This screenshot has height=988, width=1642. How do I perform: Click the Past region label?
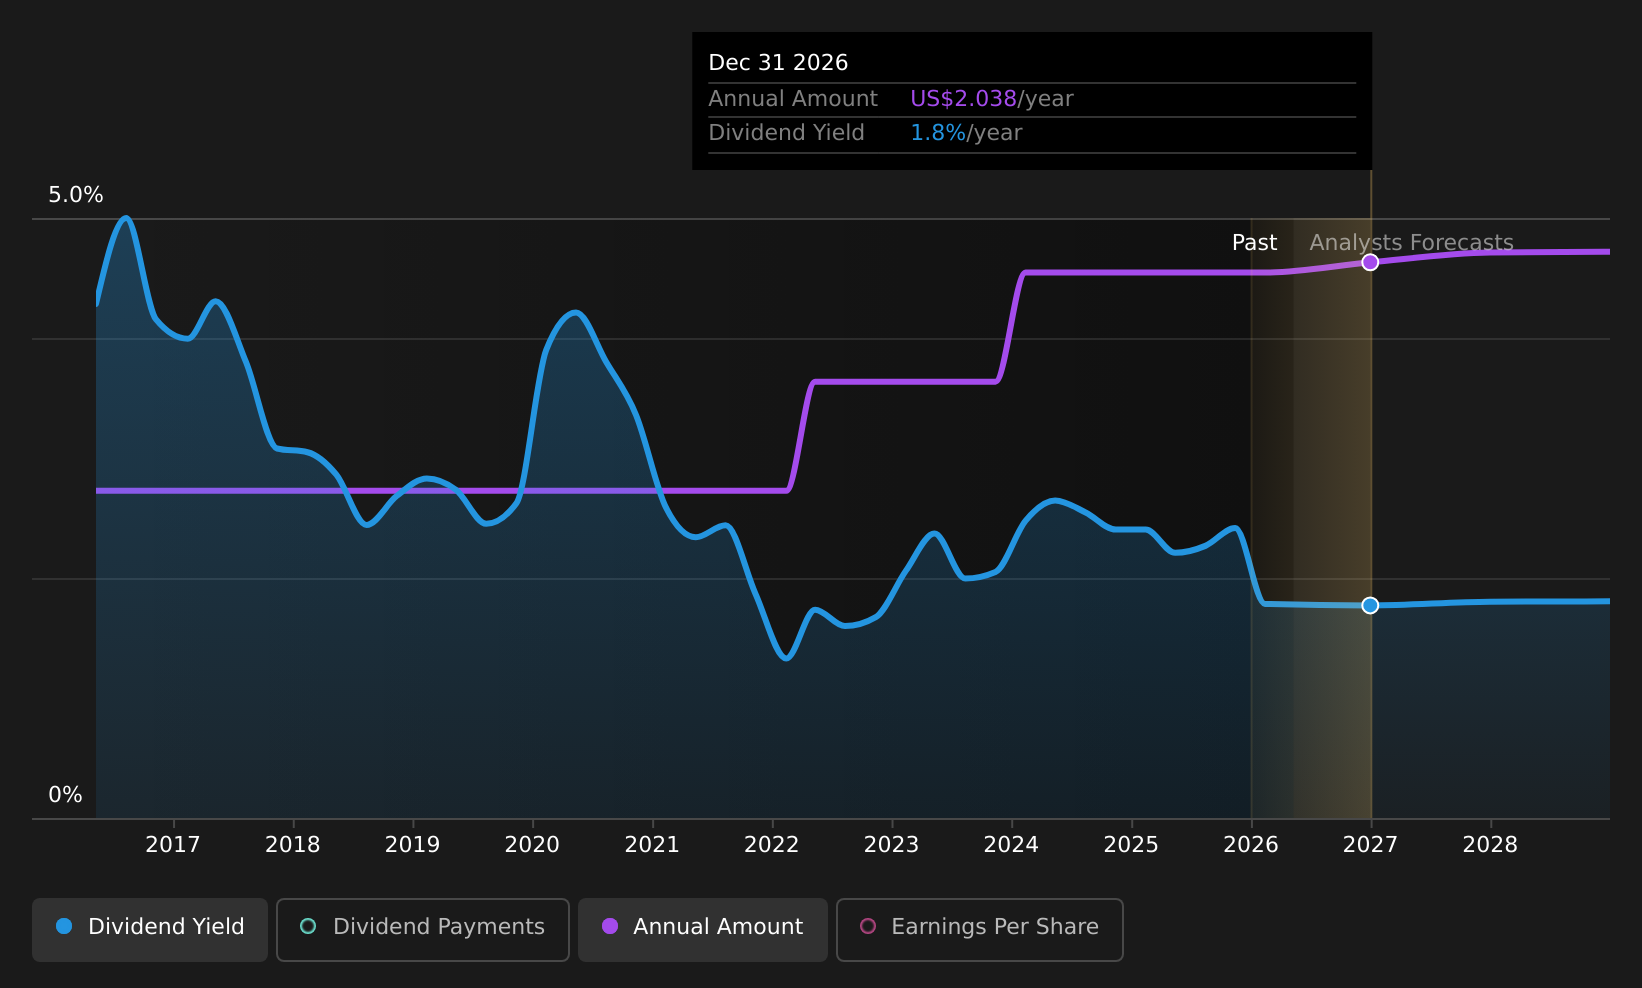click(x=1254, y=243)
